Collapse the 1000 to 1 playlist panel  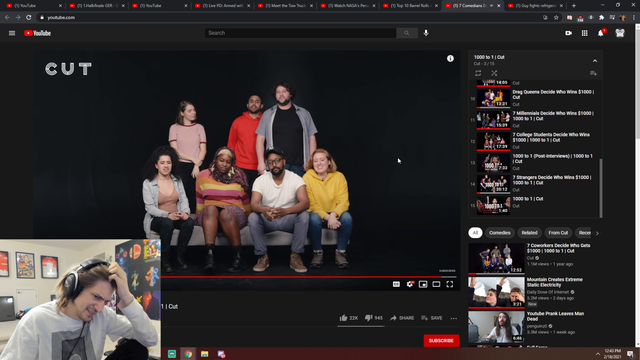click(595, 61)
